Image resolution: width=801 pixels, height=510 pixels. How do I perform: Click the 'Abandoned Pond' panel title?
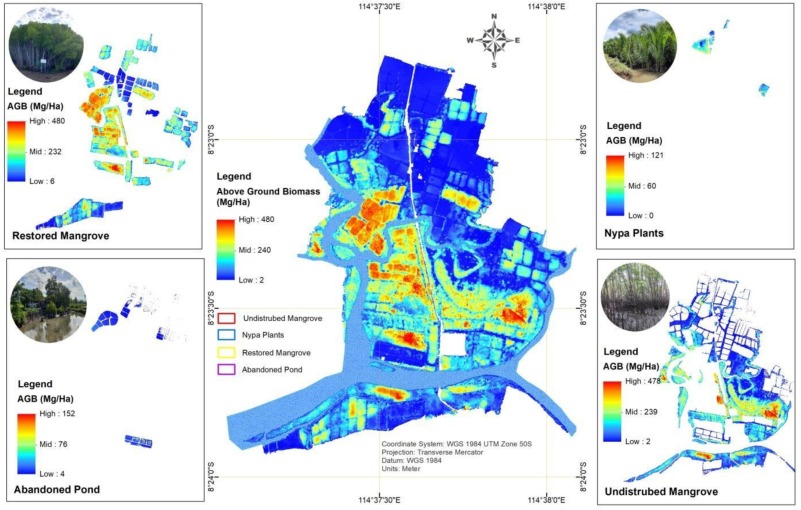[x=56, y=490]
